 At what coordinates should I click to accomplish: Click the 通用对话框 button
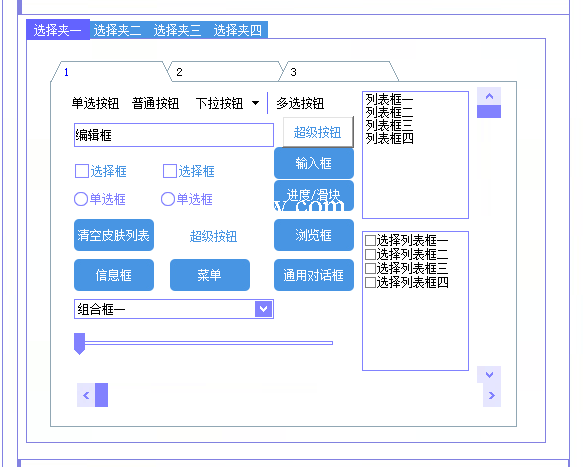pyautogui.click(x=314, y=275)
